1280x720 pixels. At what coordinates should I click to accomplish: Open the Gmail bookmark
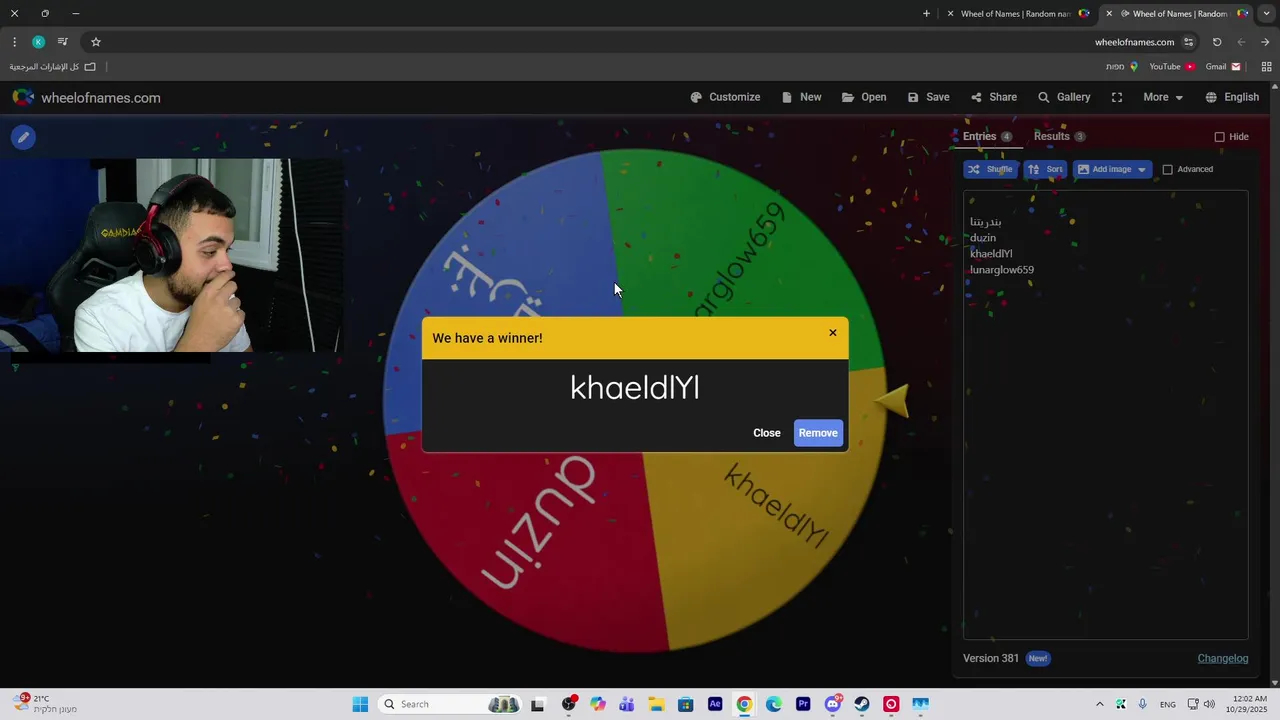(x=1223, y=67)
